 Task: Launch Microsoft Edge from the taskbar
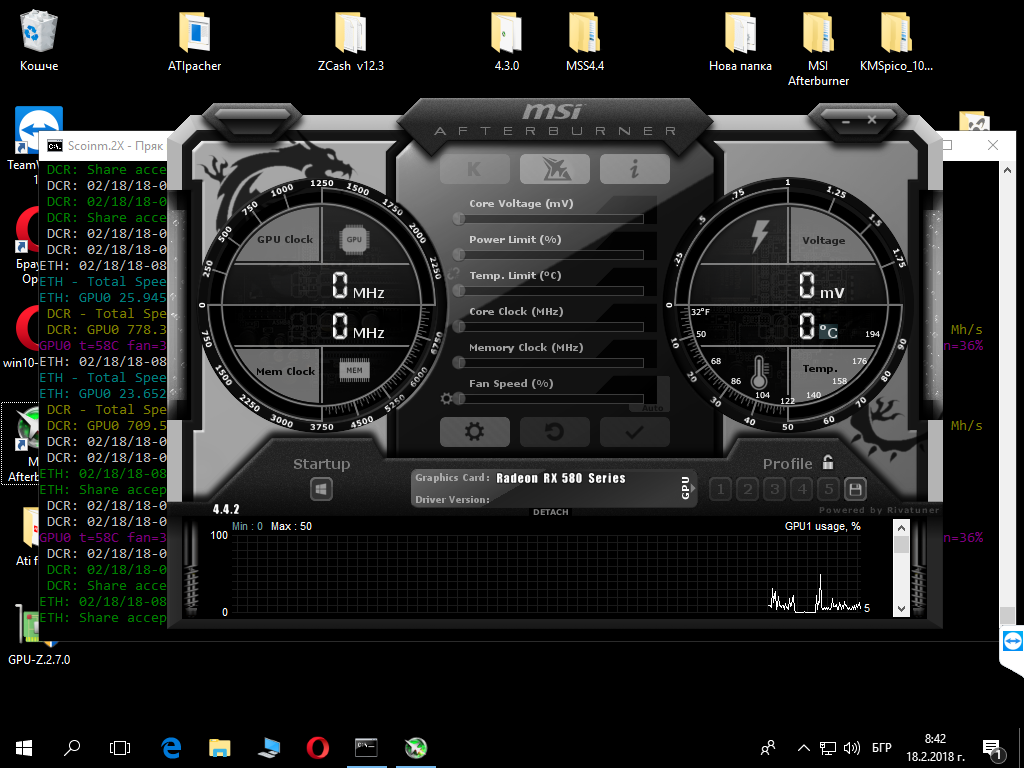[x=171, y=748]
